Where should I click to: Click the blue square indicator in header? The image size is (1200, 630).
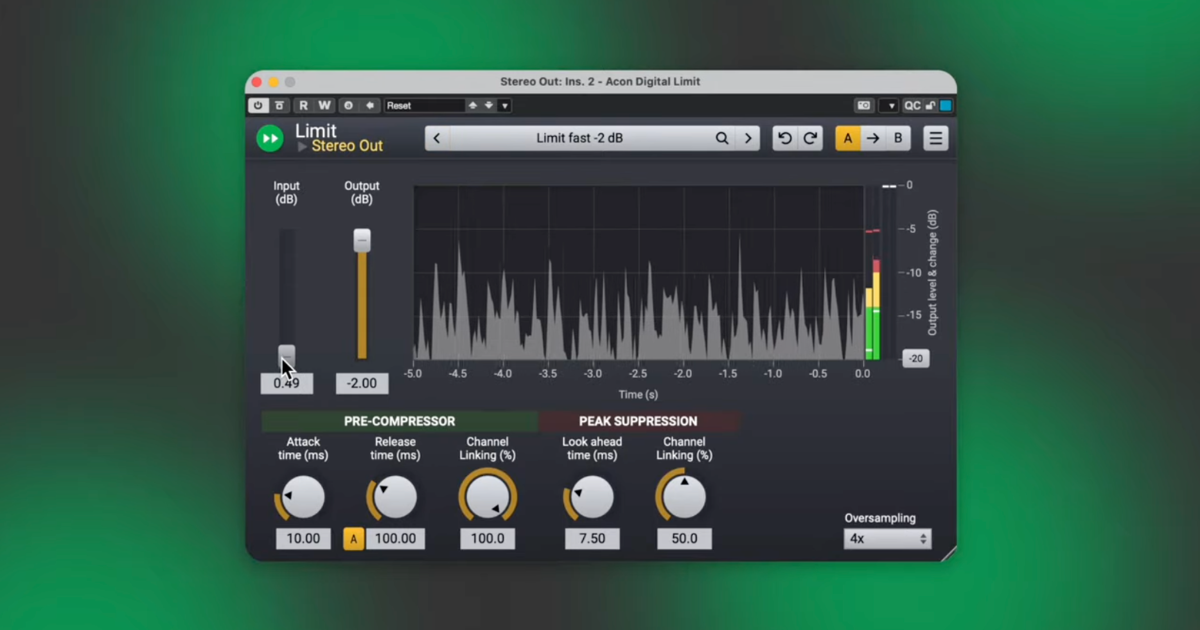tap(945, 105)
